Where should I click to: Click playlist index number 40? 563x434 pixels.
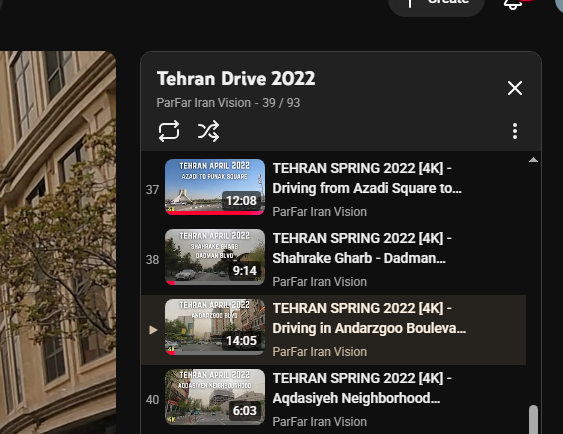coord(152,400)
